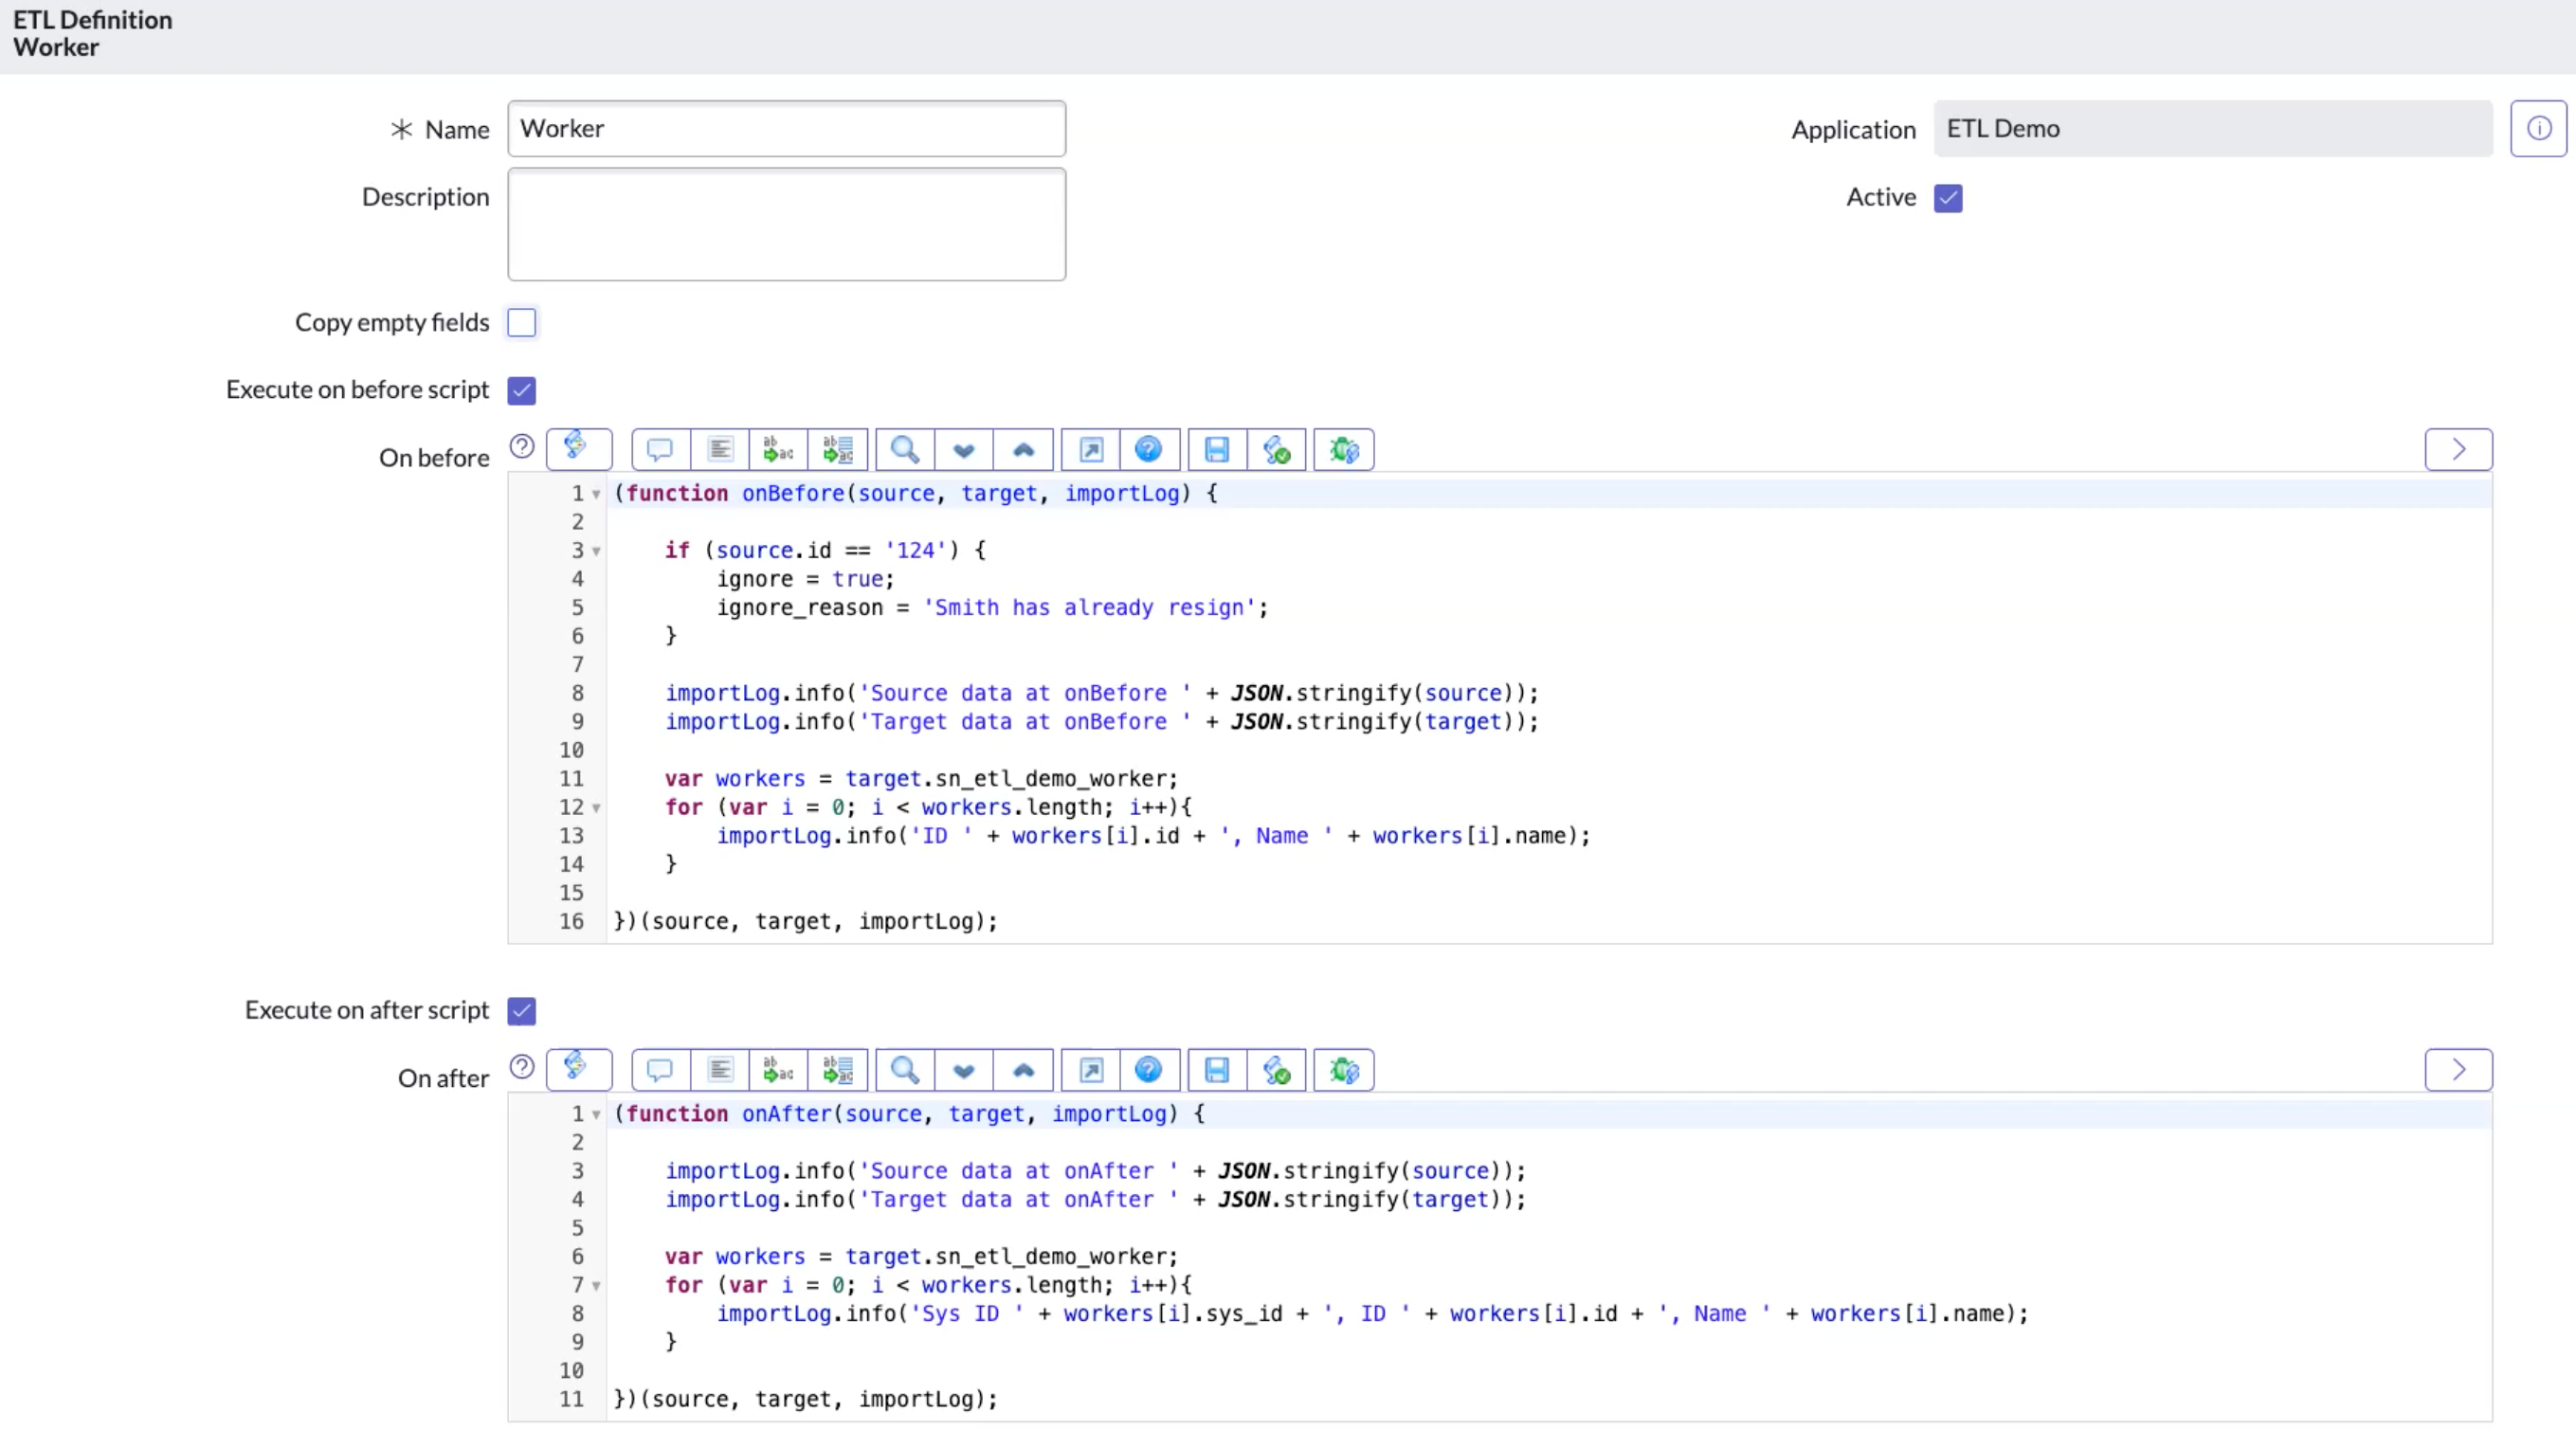
Task: Click 'Target data at onBefore' string
Action: (1025, 722)
